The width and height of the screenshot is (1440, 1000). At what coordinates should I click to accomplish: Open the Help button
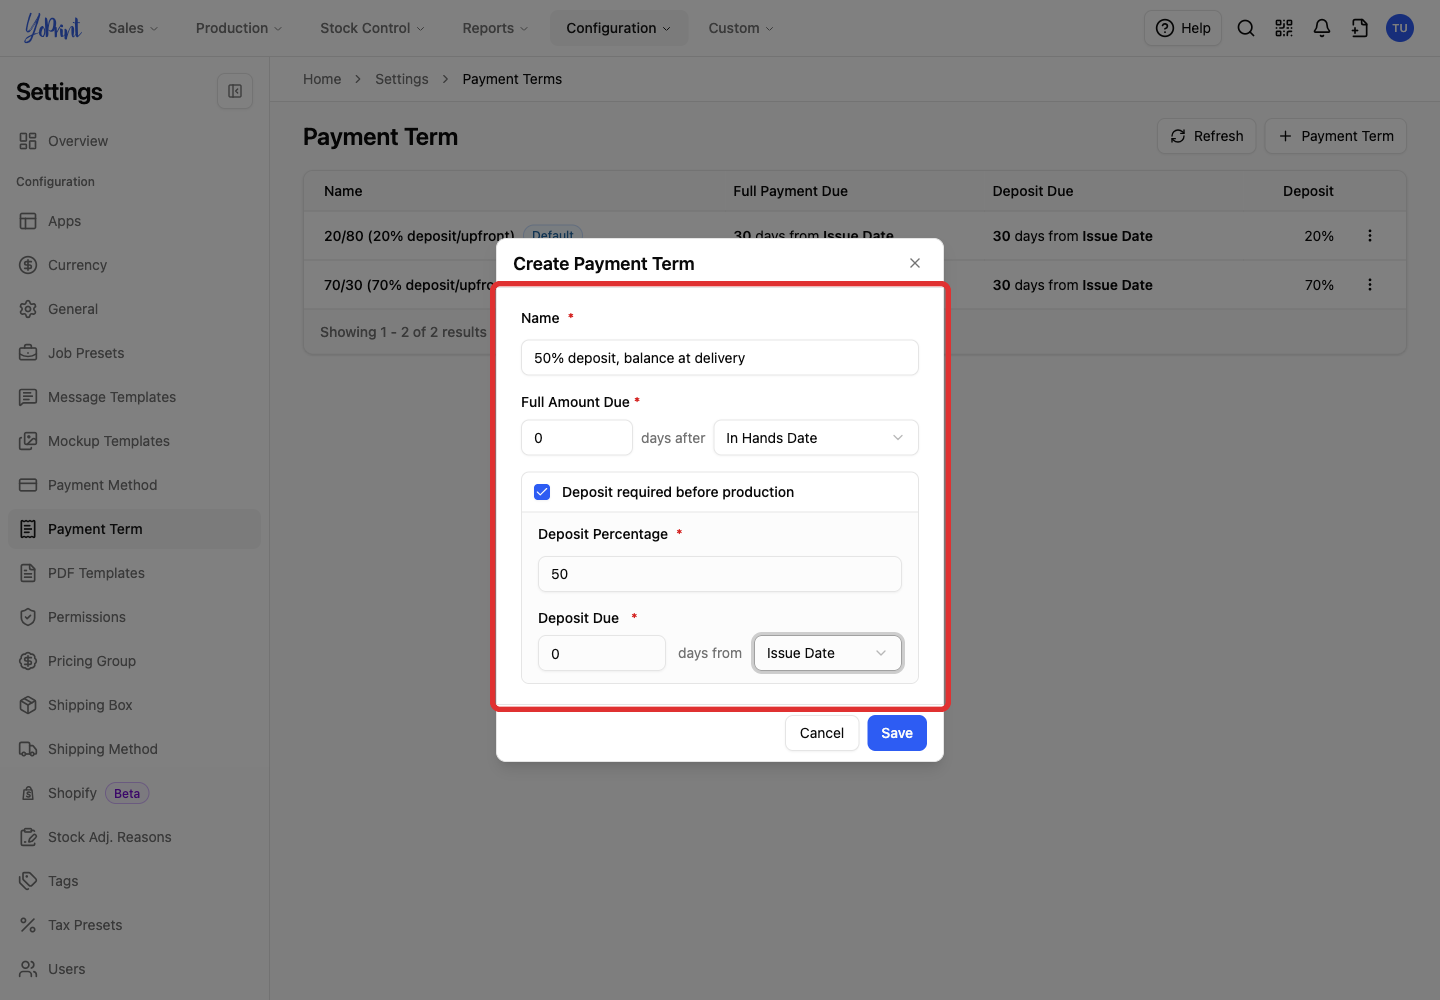click(1183, 28)
